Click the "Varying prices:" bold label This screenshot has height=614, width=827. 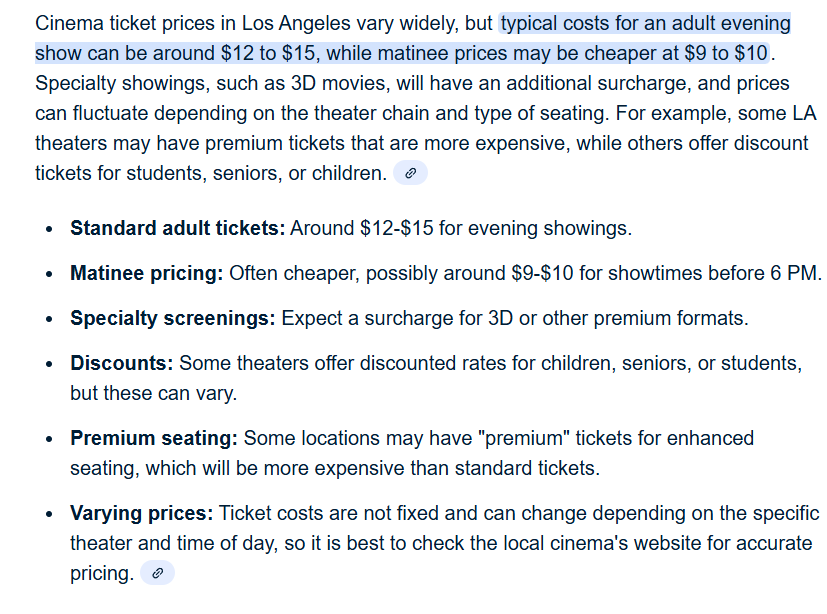coord(141,513)
